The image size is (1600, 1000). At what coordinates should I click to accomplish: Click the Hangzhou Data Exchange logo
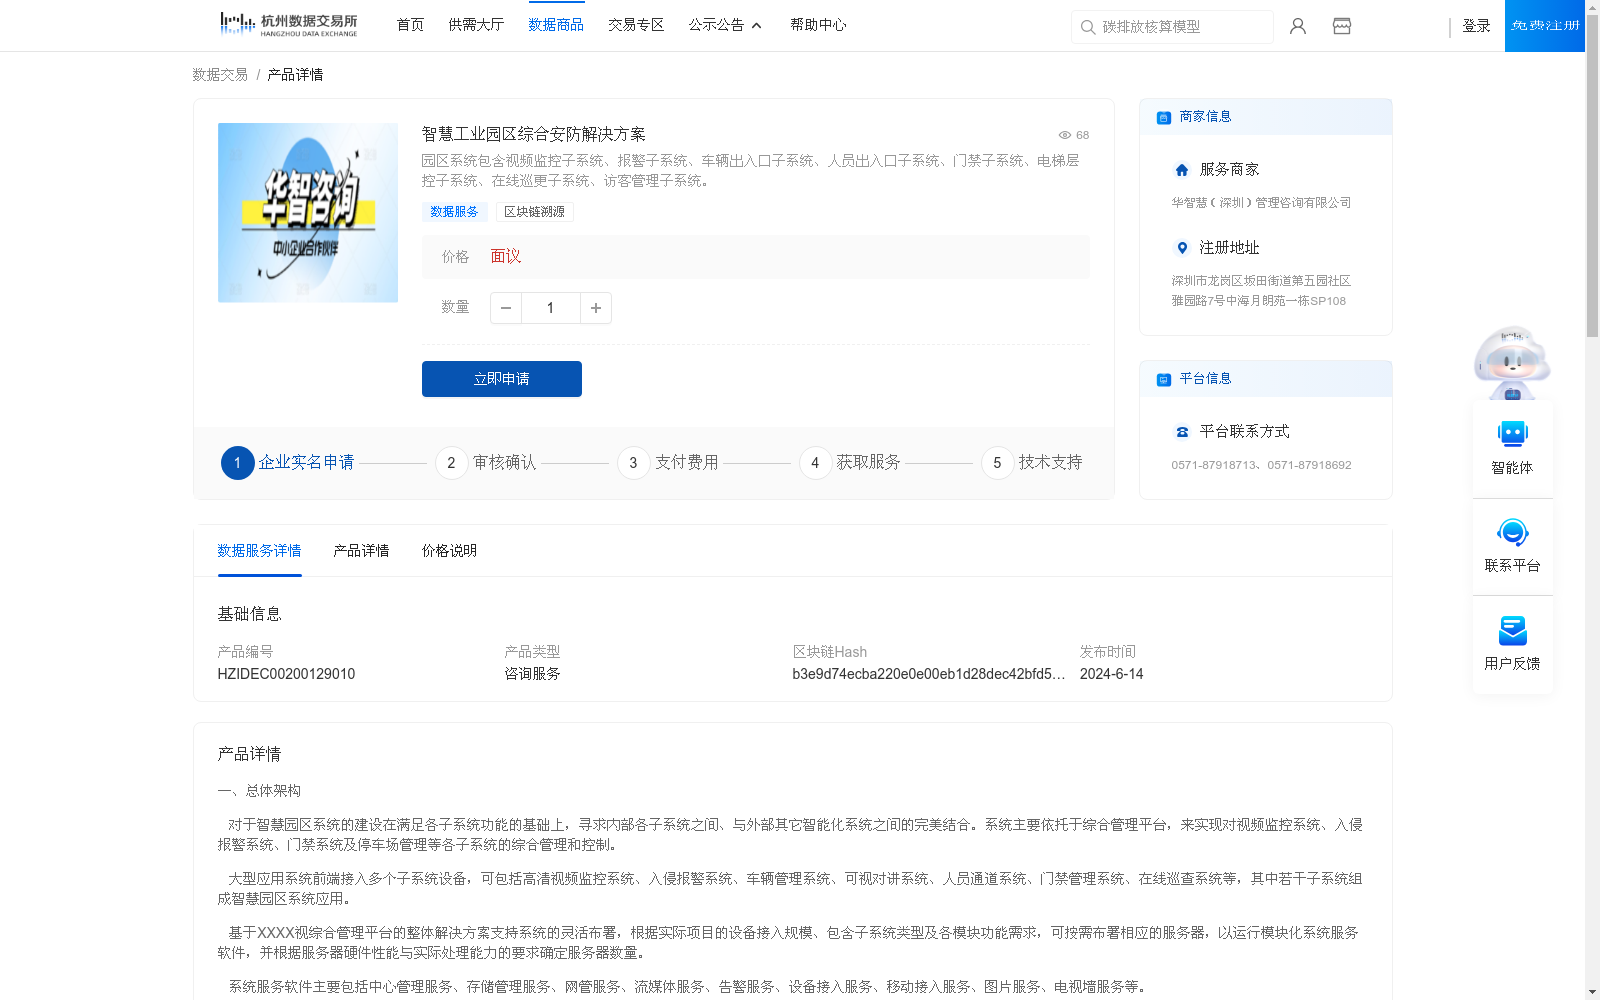tap(288, 25)
